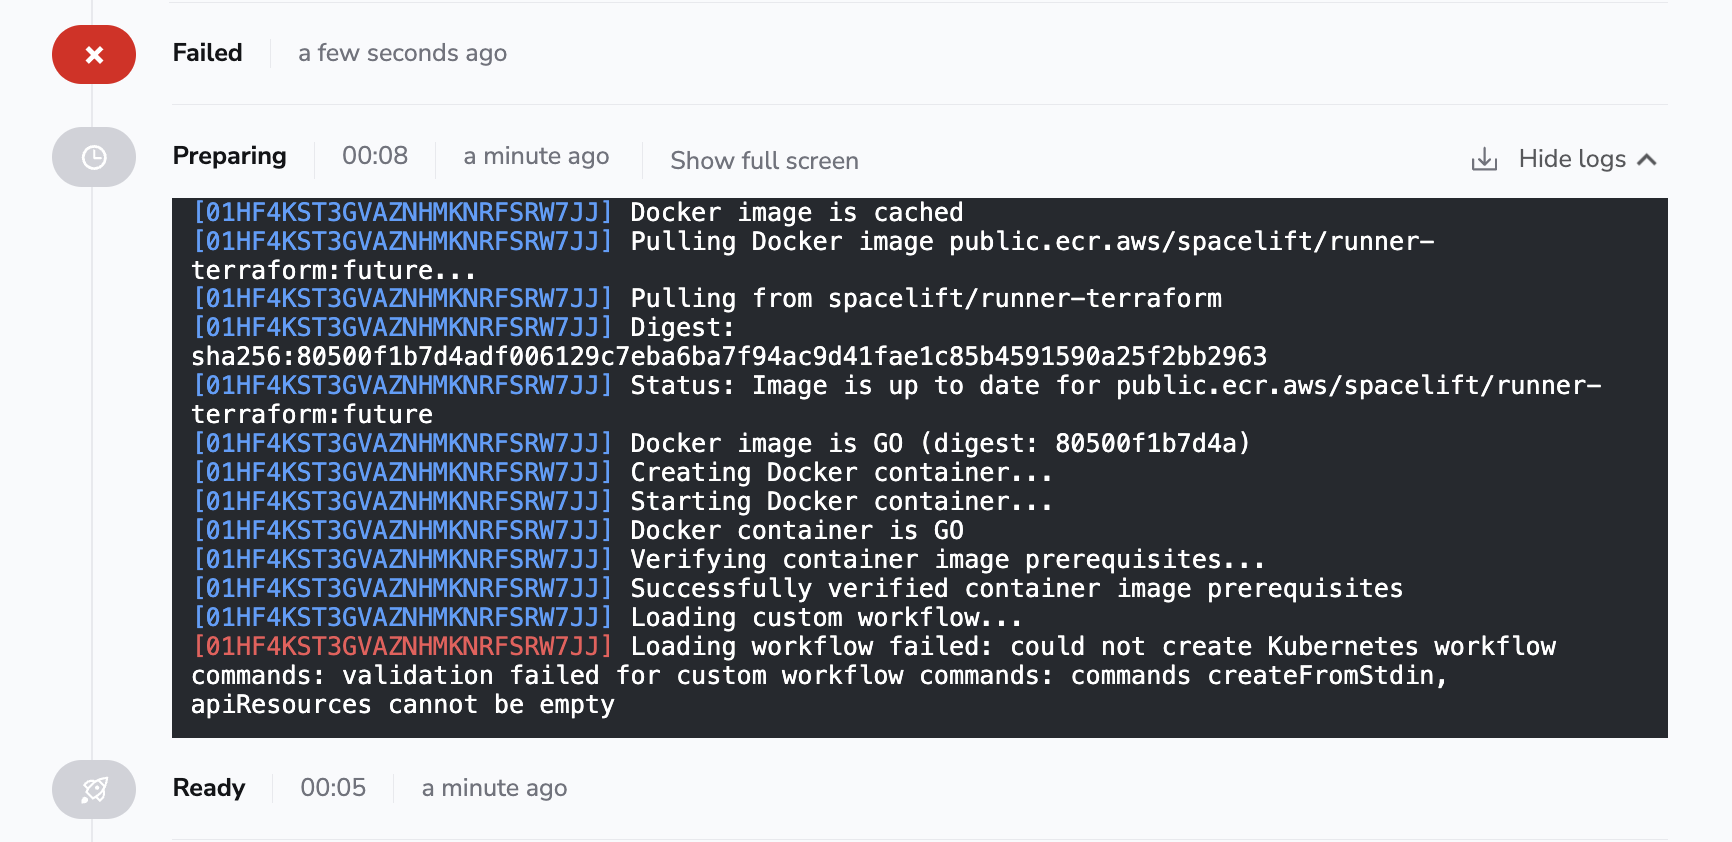The height and width of the screenshot is (842, 1732).
Task: Toggle the Failed run details open
Action: 206,52
